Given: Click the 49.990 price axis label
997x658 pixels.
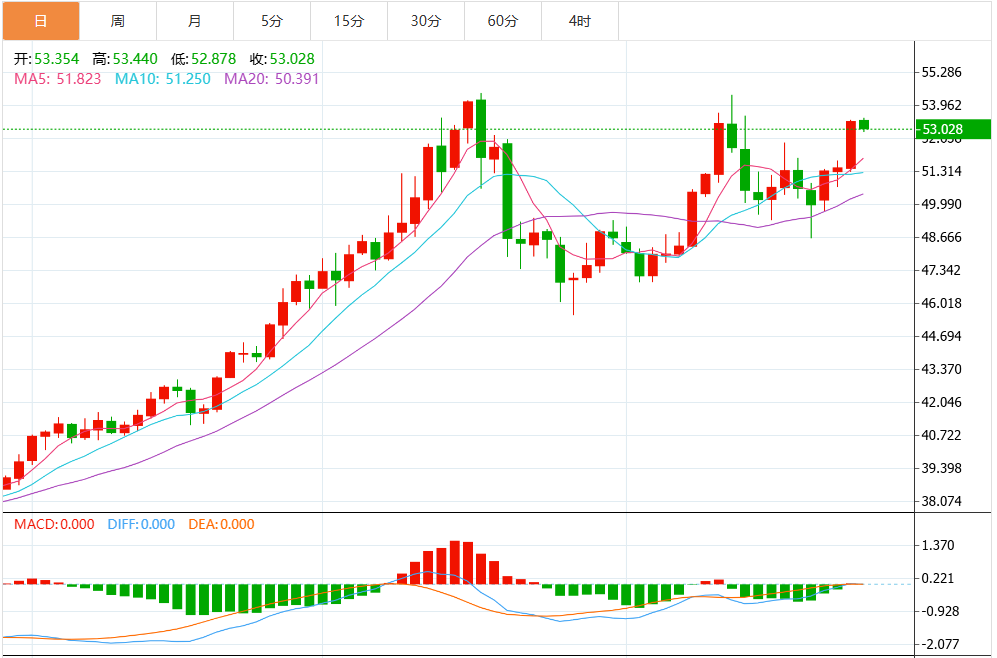Looking at the screenshot, I should tap(942, 205).
